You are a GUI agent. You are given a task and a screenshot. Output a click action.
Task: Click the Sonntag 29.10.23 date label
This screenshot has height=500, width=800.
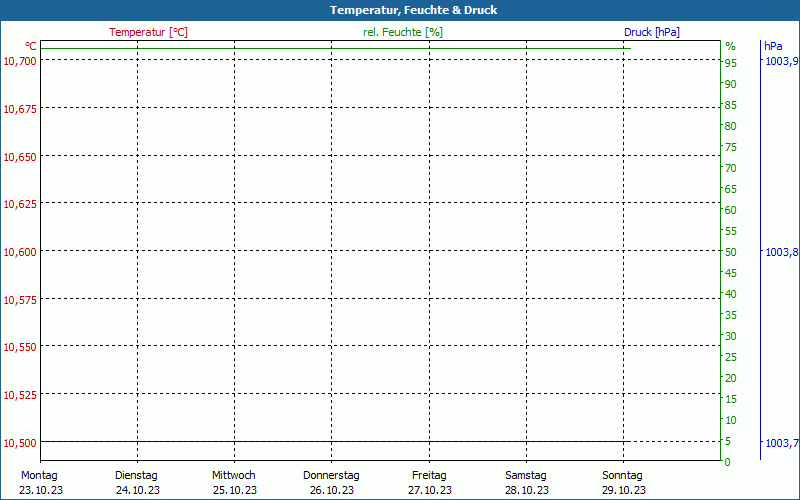[622, 482]
